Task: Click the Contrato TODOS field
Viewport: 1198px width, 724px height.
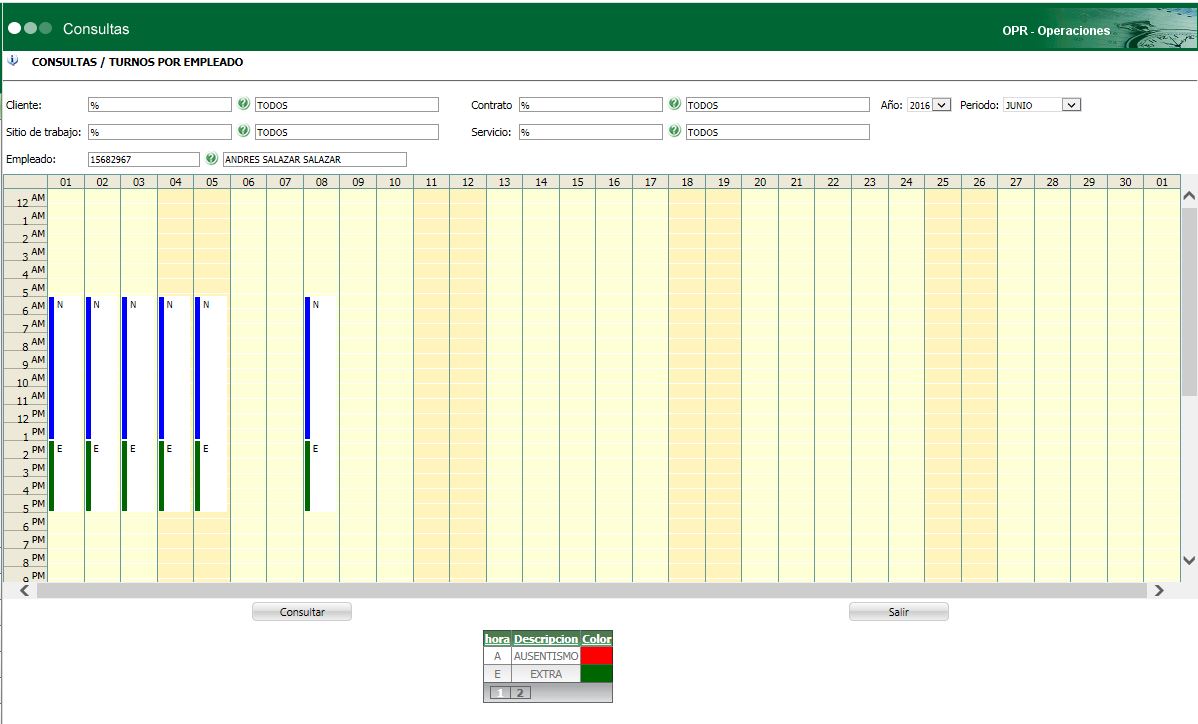Action: coord(778,105)
